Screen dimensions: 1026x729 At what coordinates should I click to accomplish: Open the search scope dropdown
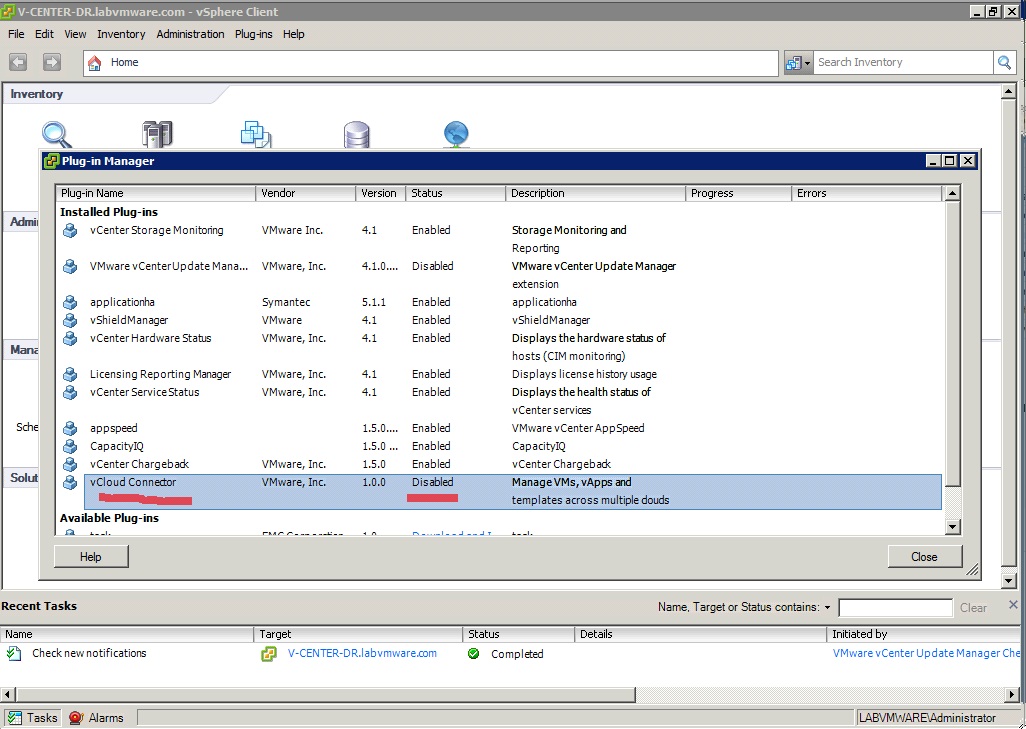click(798, 63)
